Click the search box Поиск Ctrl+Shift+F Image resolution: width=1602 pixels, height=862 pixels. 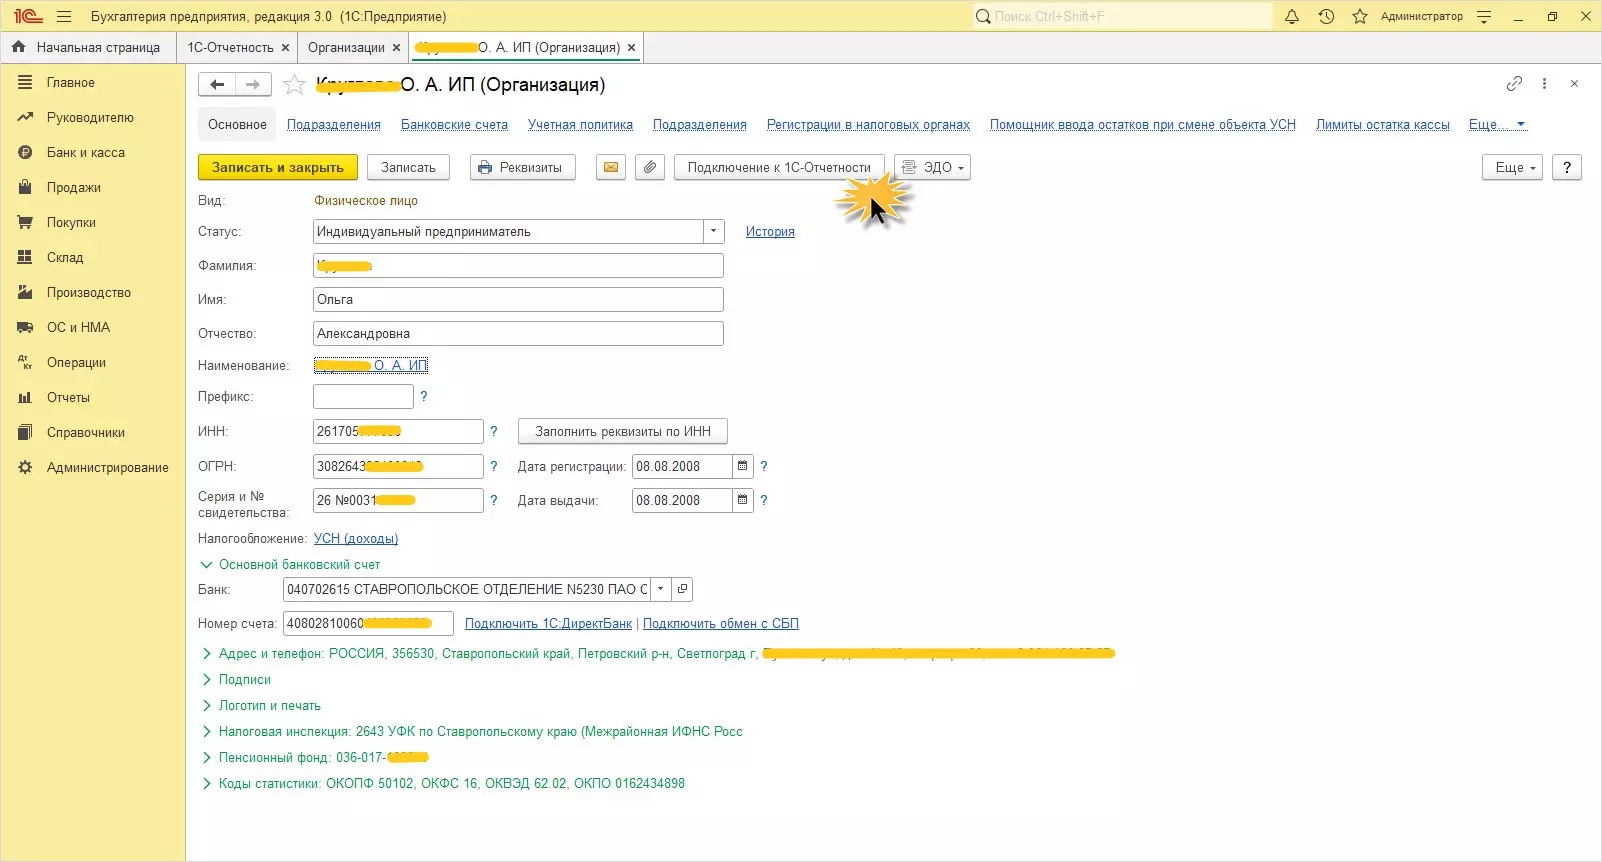[1122, 17]
